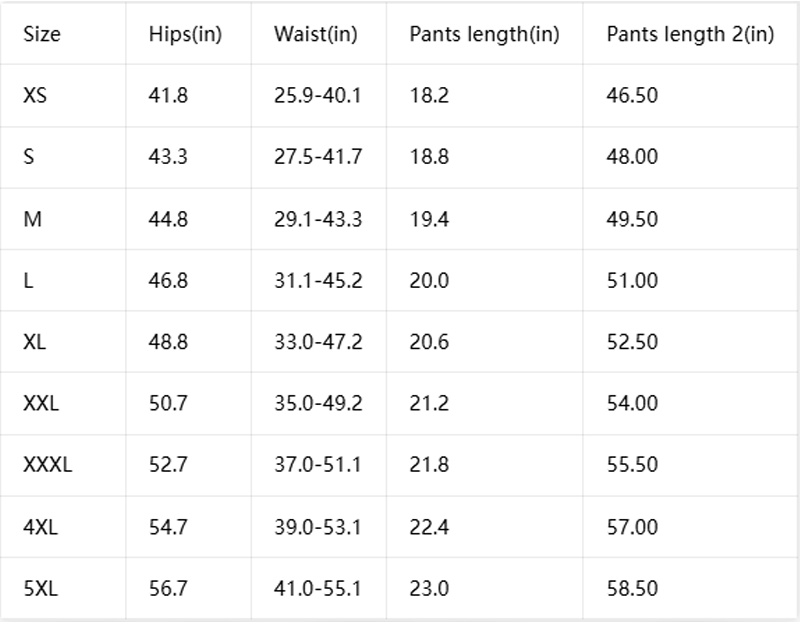Click pants length value 20.0

tap(429, 281)
